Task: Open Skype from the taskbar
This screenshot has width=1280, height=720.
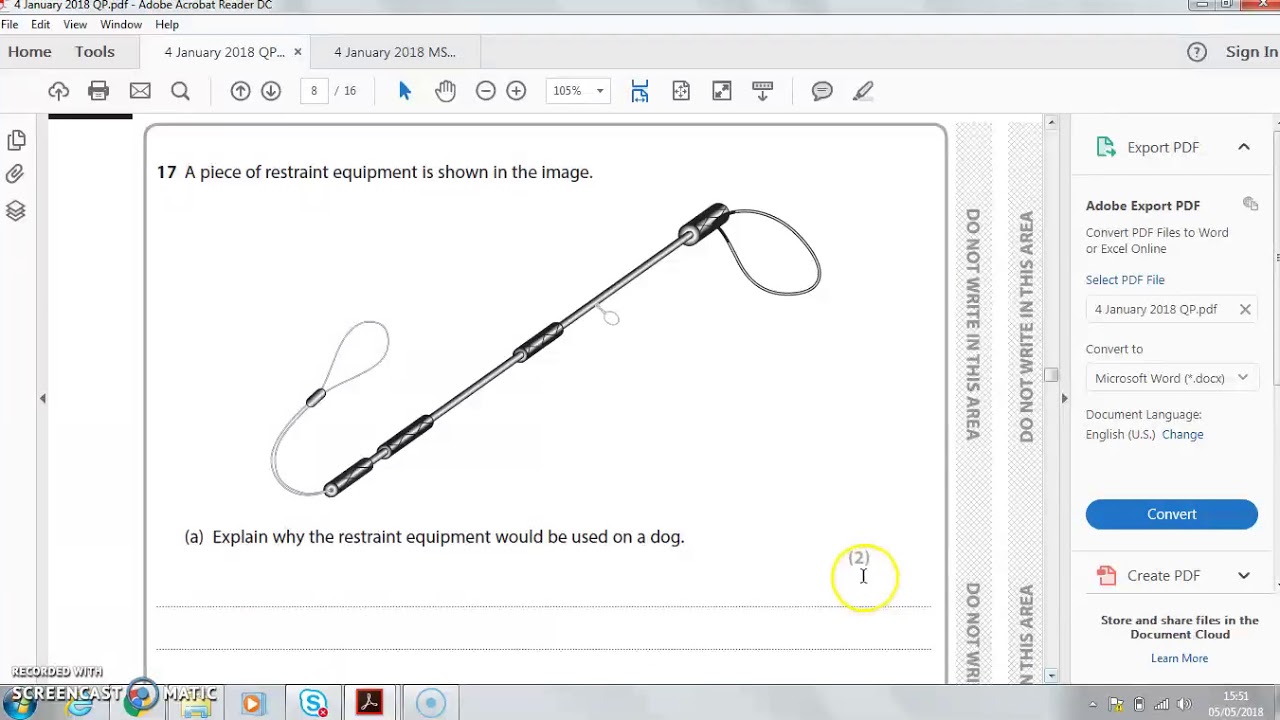Action: tap(313, 703)
